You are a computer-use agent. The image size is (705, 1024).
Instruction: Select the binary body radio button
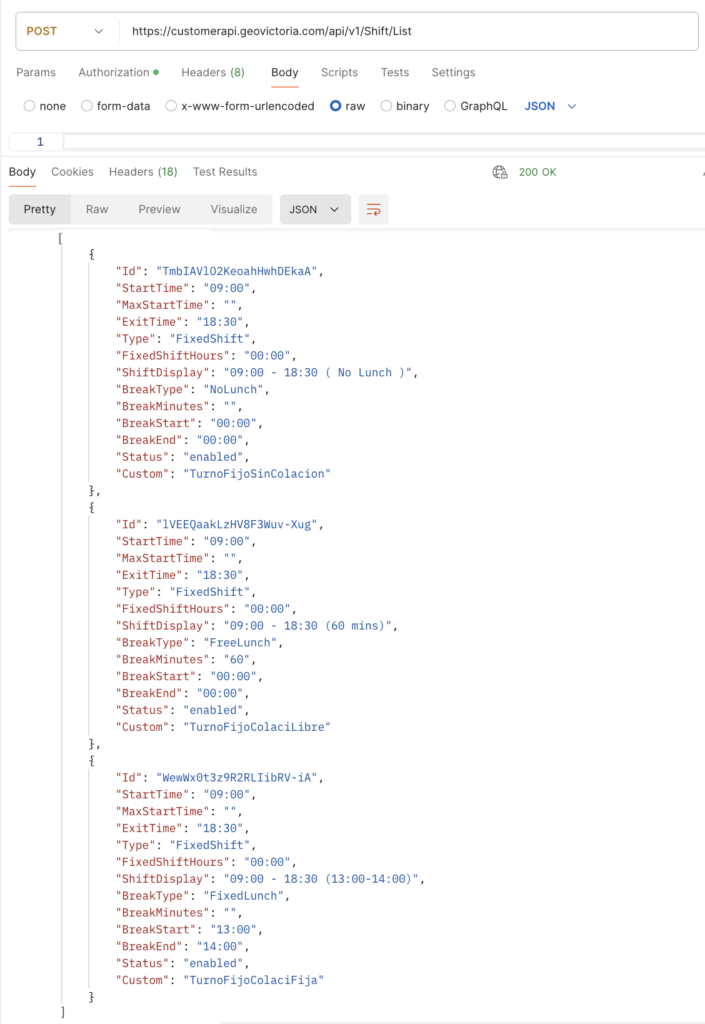tap(386, 106)
